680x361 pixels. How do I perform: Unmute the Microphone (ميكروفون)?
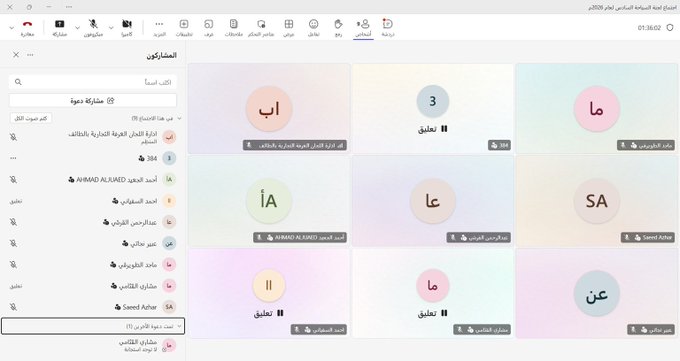93,27
